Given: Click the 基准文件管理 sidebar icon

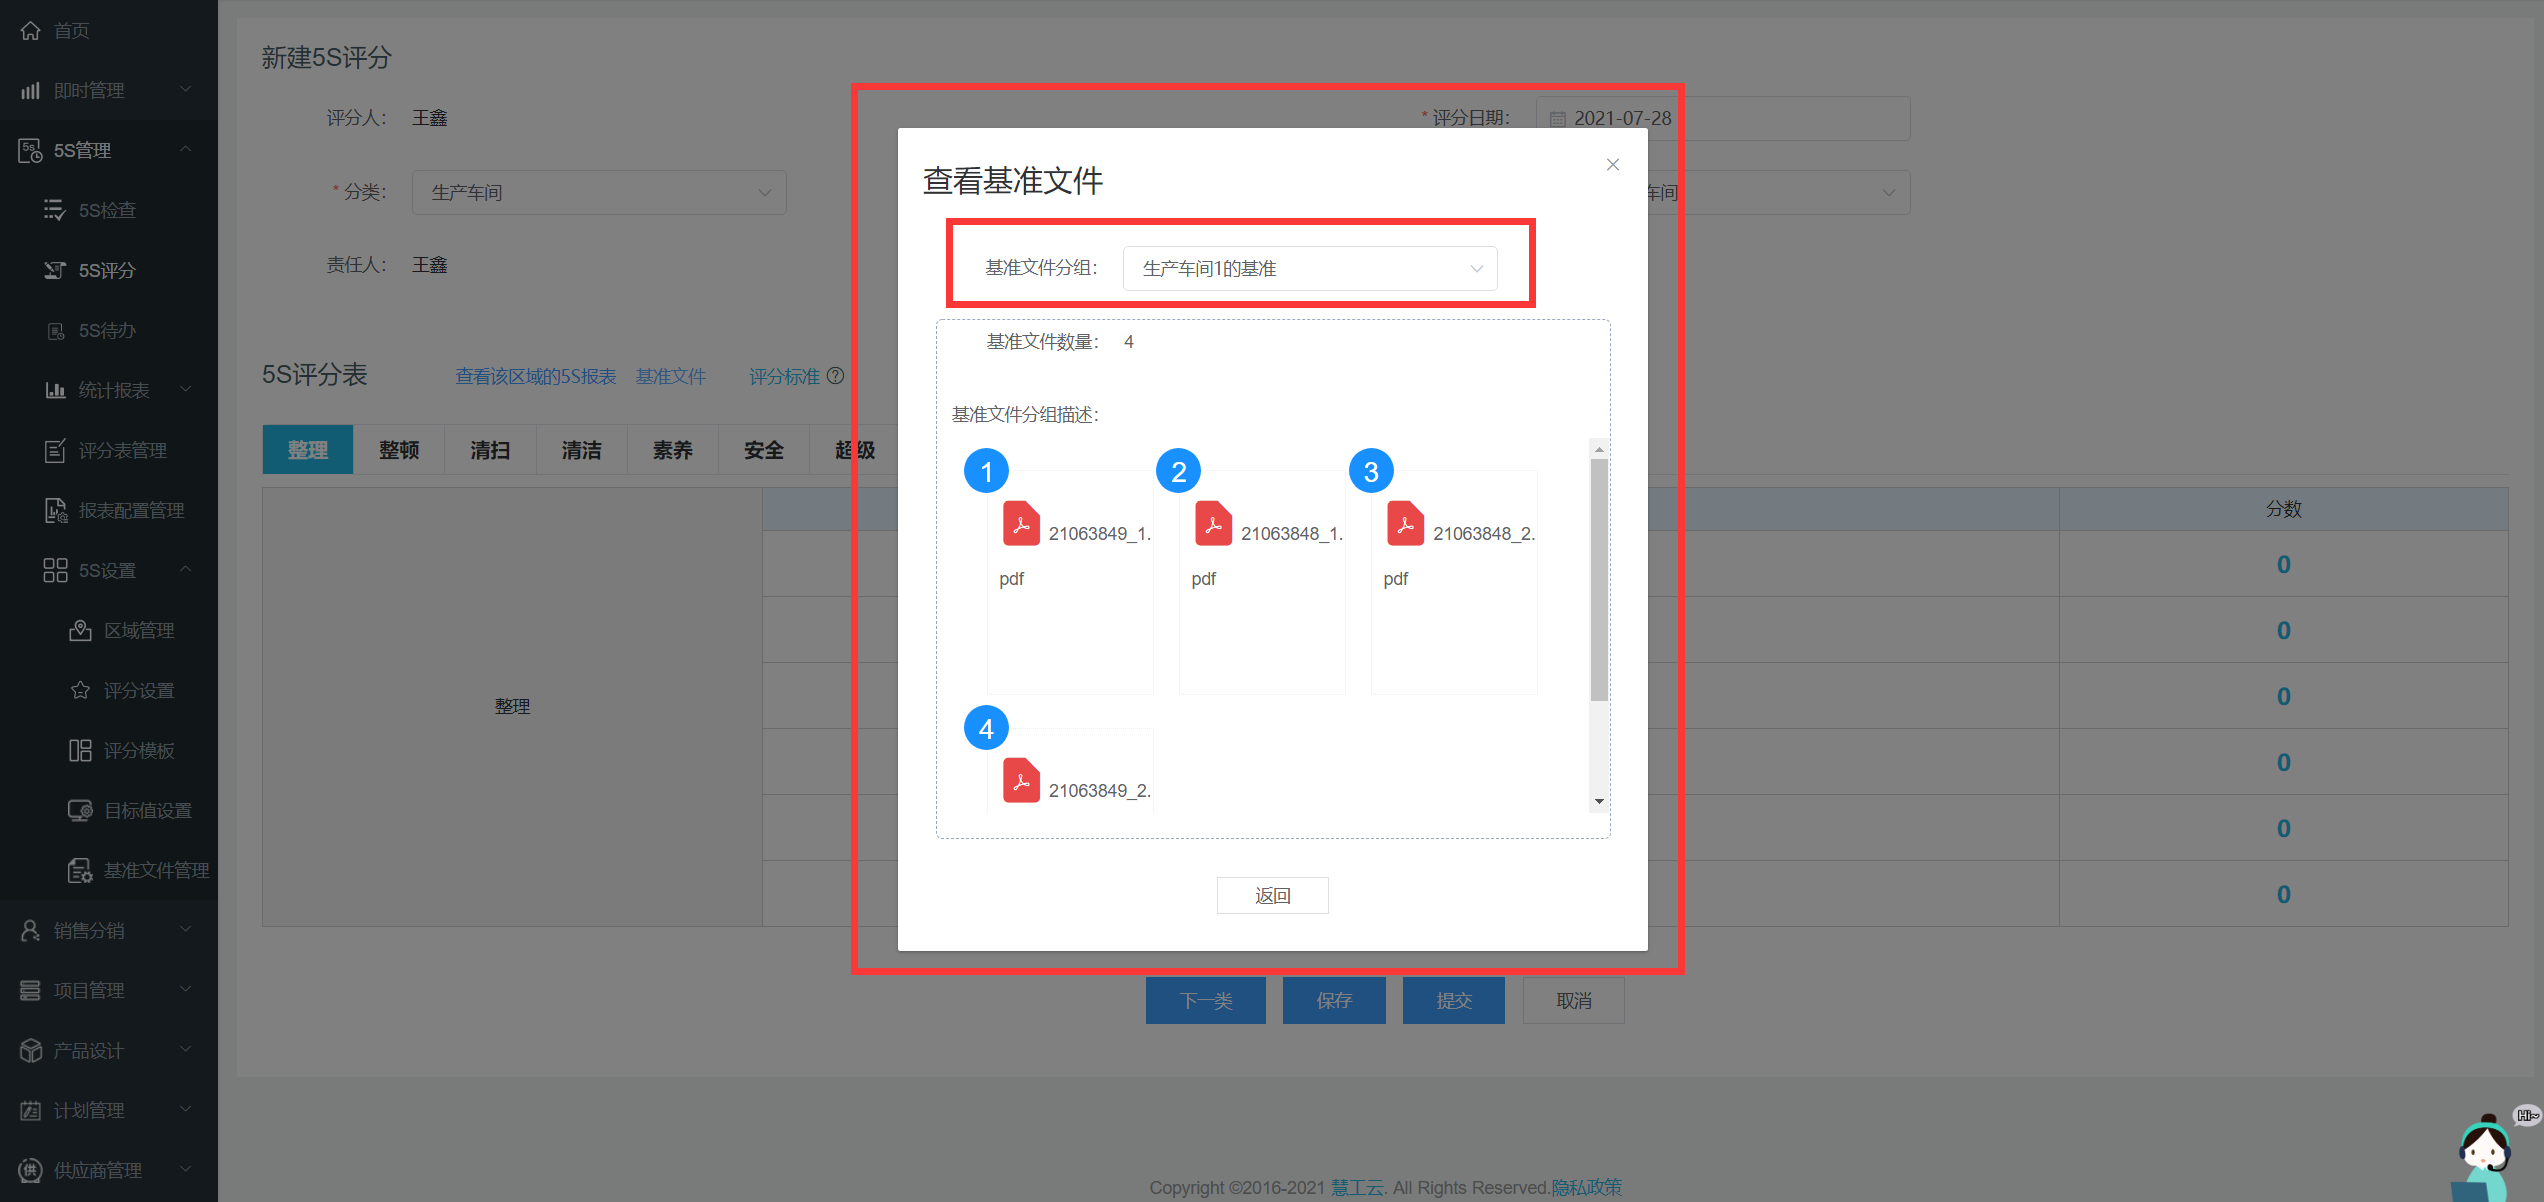Looking at the screenshot, I should 80,870.
